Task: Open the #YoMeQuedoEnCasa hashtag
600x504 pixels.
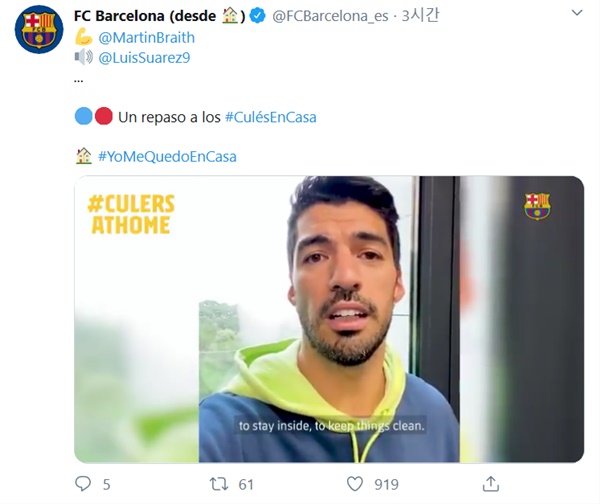Action: coord(167,157)
